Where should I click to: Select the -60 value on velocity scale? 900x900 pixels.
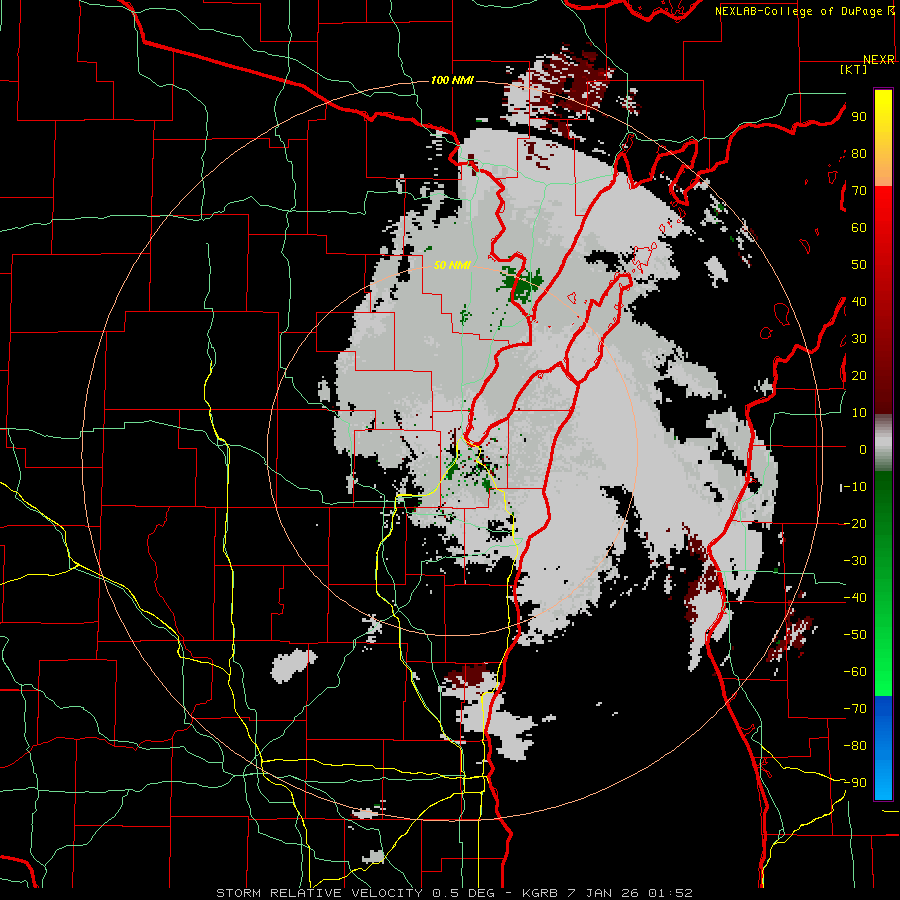click(x=855, y=672)
